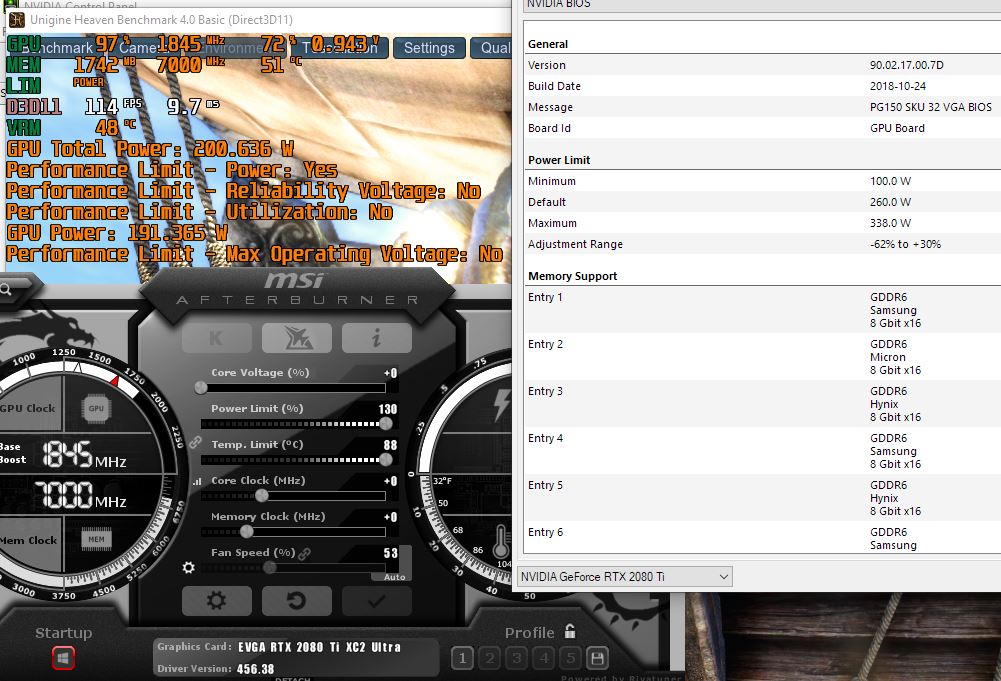Click the Unigine Heaven window icon
This screenshot has width=1001, height=681.
(17, 20)
